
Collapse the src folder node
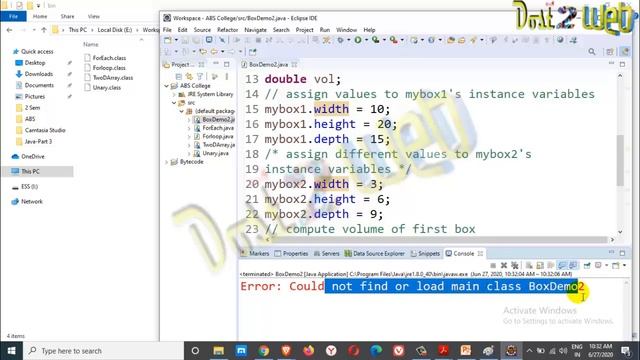tap(174, 103)
